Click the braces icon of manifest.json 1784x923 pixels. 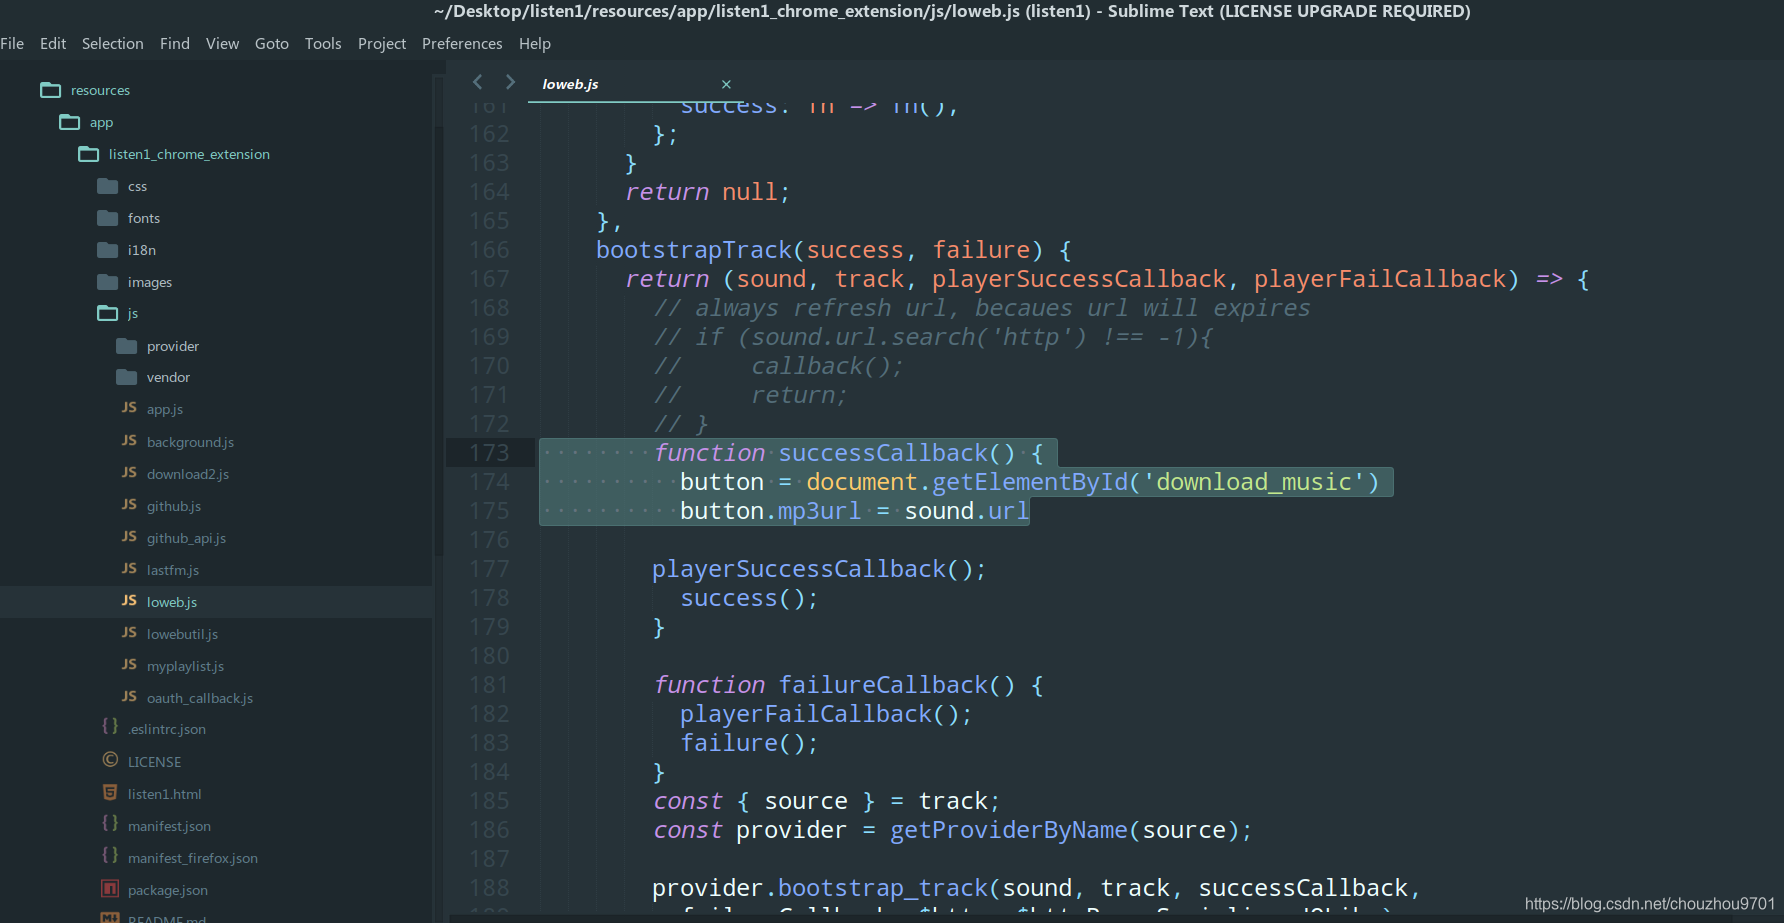[x=110, y=824]
